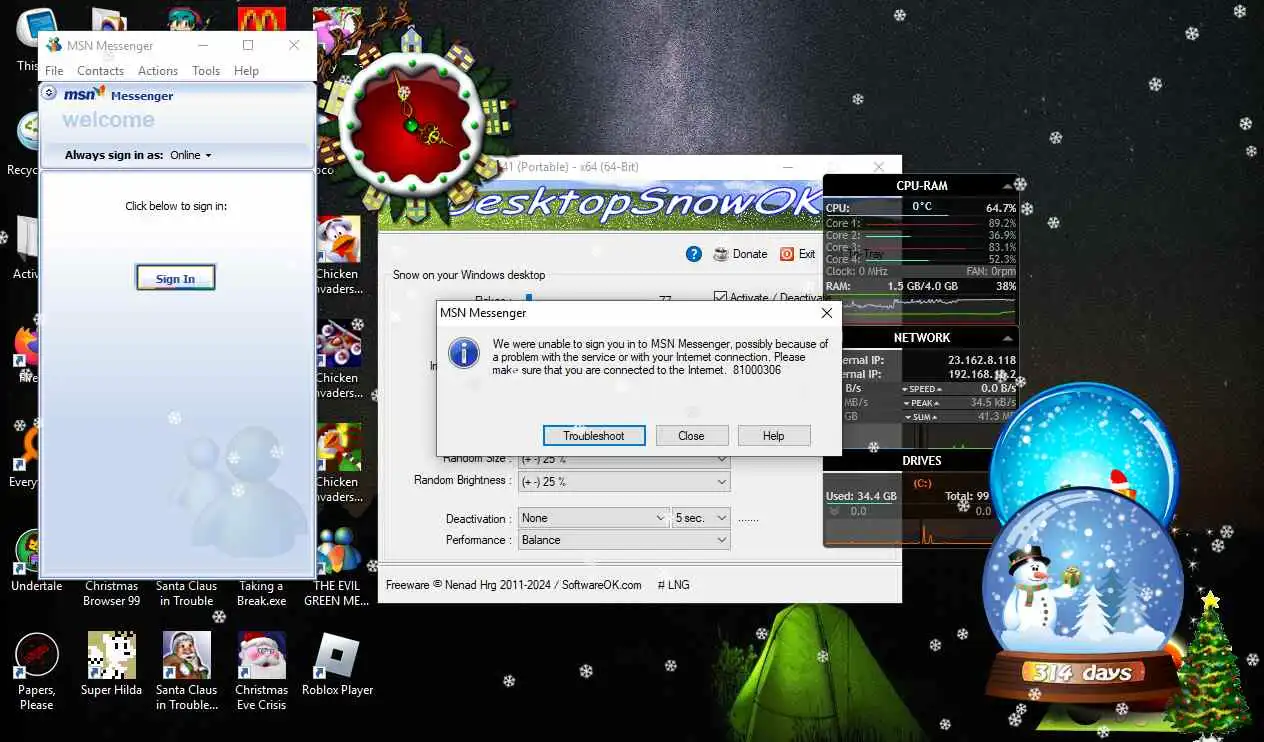This screenshot has height=742, width=1264.
Task: Select the McDonald's logo desktop icon
Action: pos(262,20)
